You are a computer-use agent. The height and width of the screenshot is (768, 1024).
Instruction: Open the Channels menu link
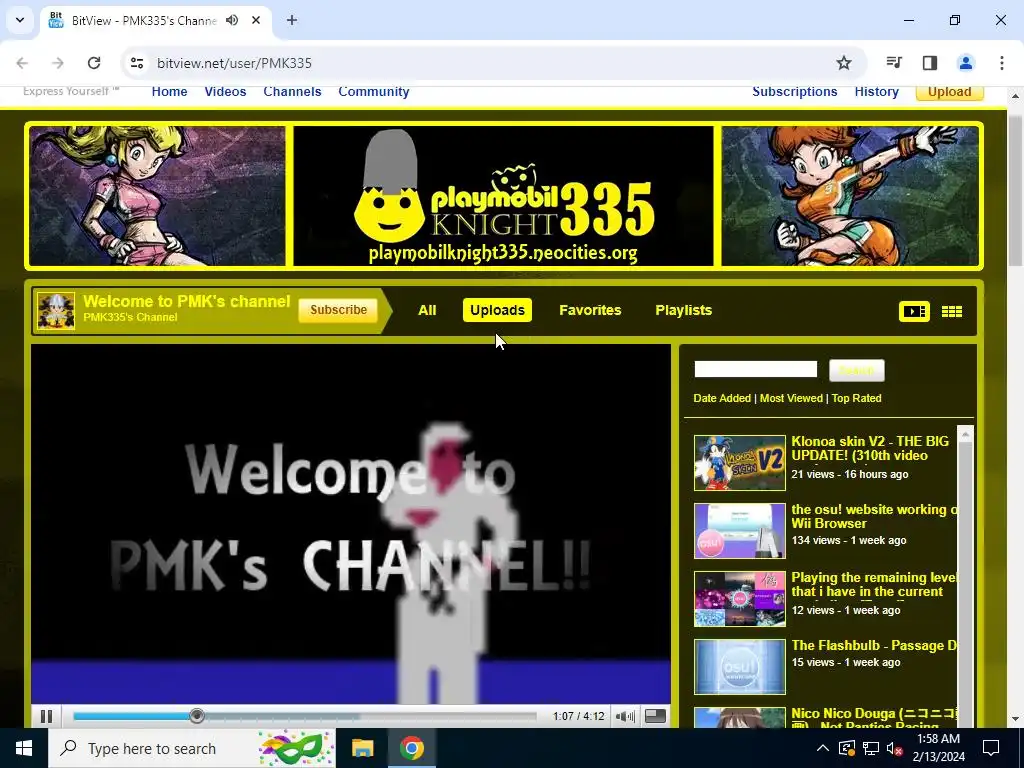point(292,91)
